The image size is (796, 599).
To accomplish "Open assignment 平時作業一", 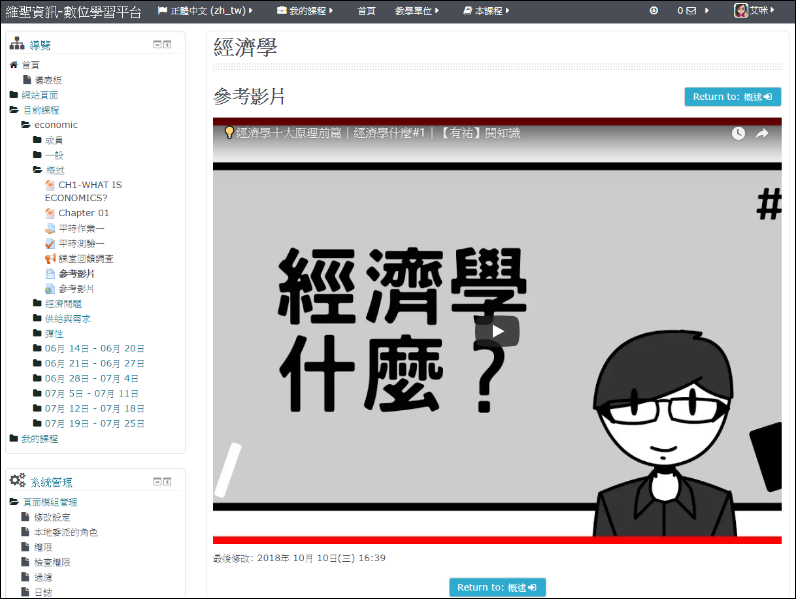I will point(81,228).
